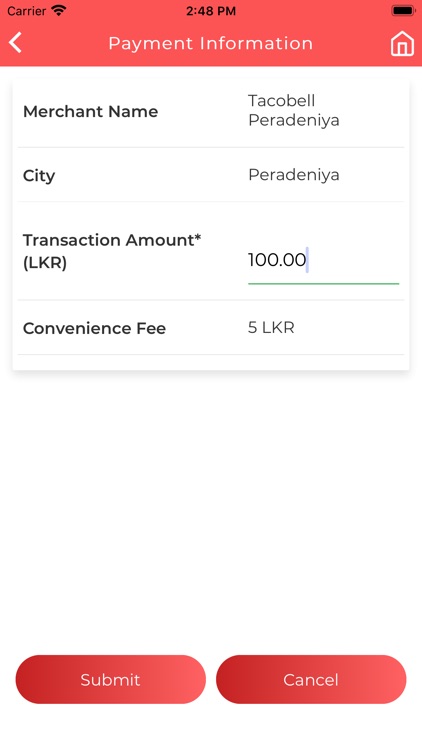Open the home screen icon
Screen dimensions: 422x750
(402, 44)
